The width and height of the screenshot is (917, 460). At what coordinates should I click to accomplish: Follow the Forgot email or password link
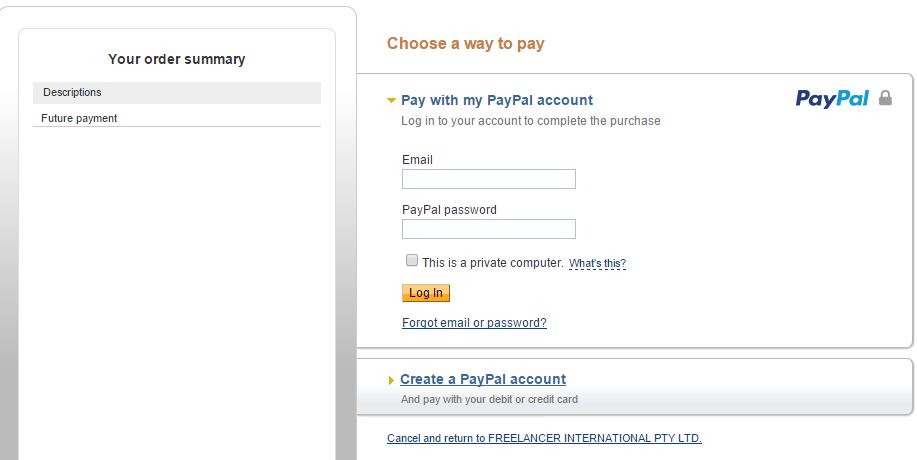click(474, 323)
